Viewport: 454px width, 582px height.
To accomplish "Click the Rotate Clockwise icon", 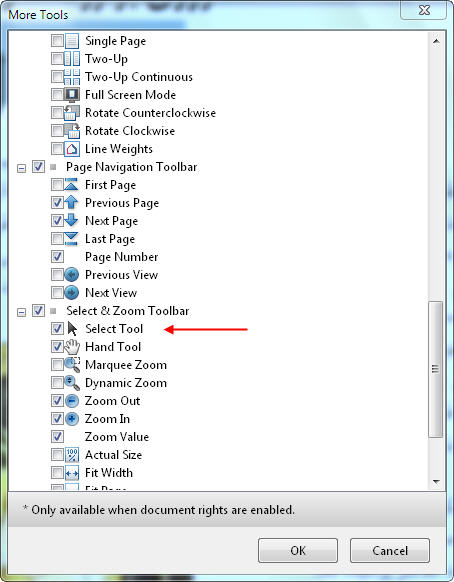I will click(x=72, y=131).
